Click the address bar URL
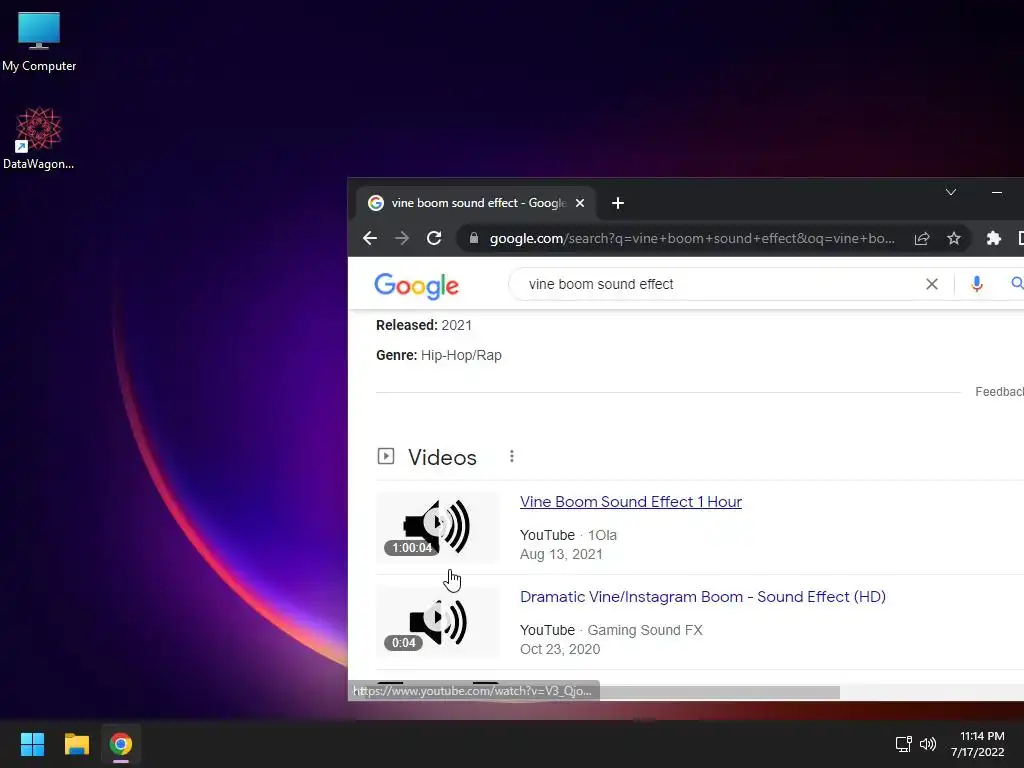1024x768 pixels. (692, 238)
